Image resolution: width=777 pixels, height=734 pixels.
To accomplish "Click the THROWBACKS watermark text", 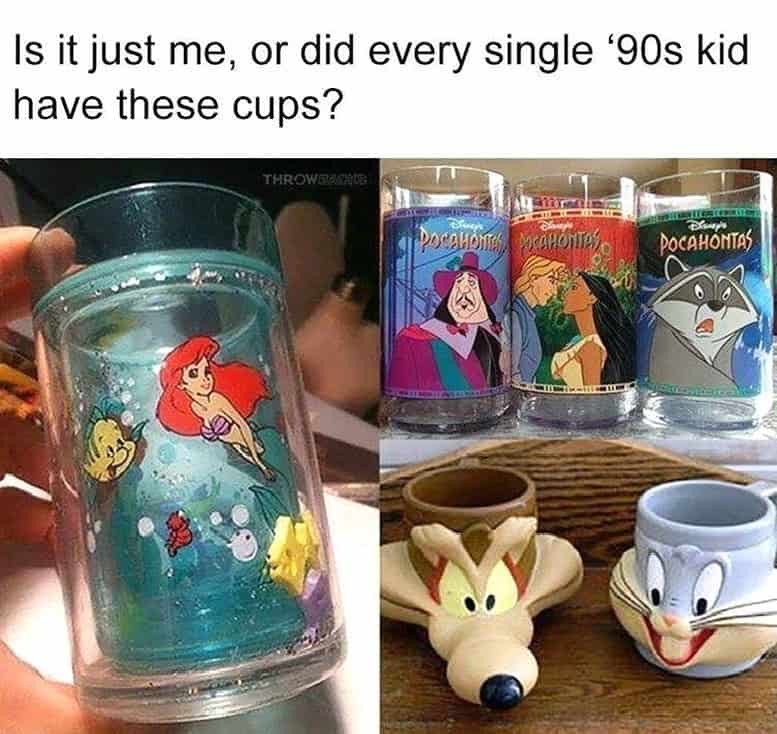I will pos(315,179).
